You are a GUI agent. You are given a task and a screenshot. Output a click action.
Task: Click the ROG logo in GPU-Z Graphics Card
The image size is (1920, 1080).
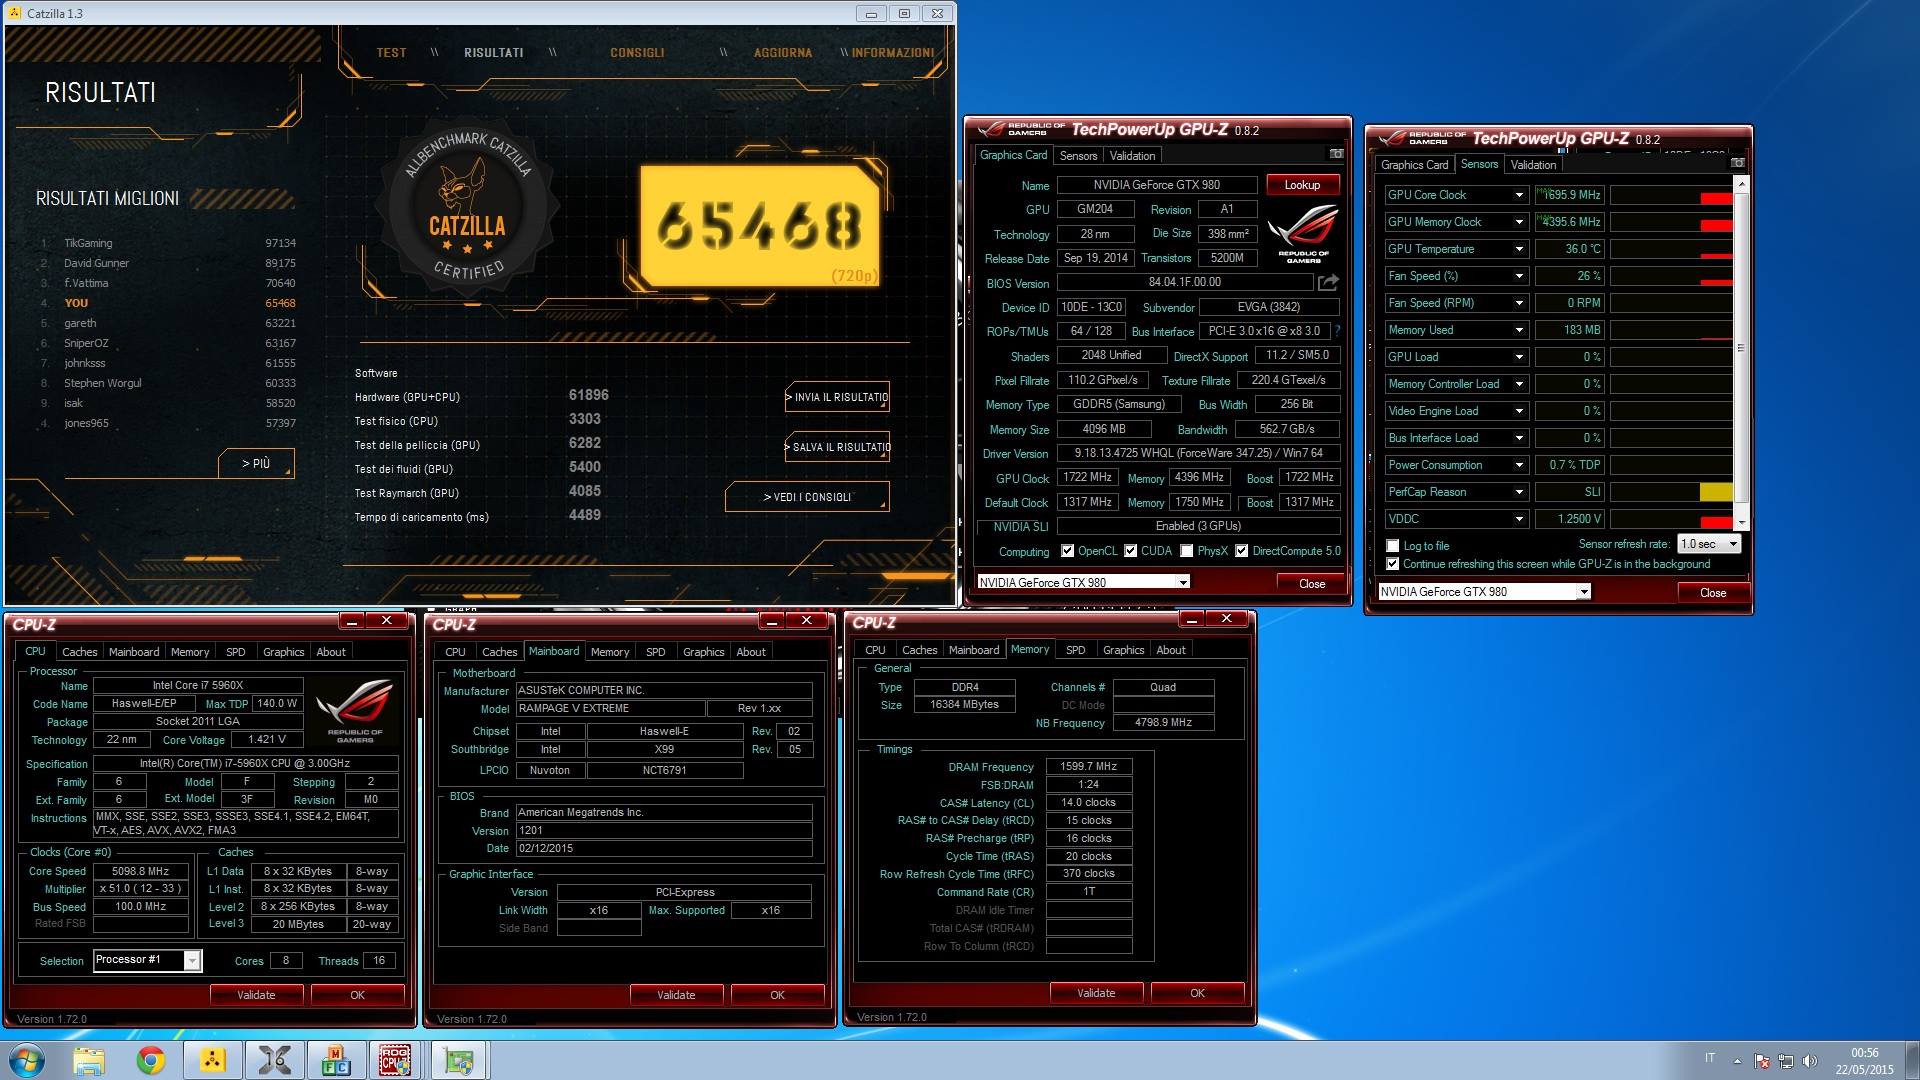[x=1303, y=233]
